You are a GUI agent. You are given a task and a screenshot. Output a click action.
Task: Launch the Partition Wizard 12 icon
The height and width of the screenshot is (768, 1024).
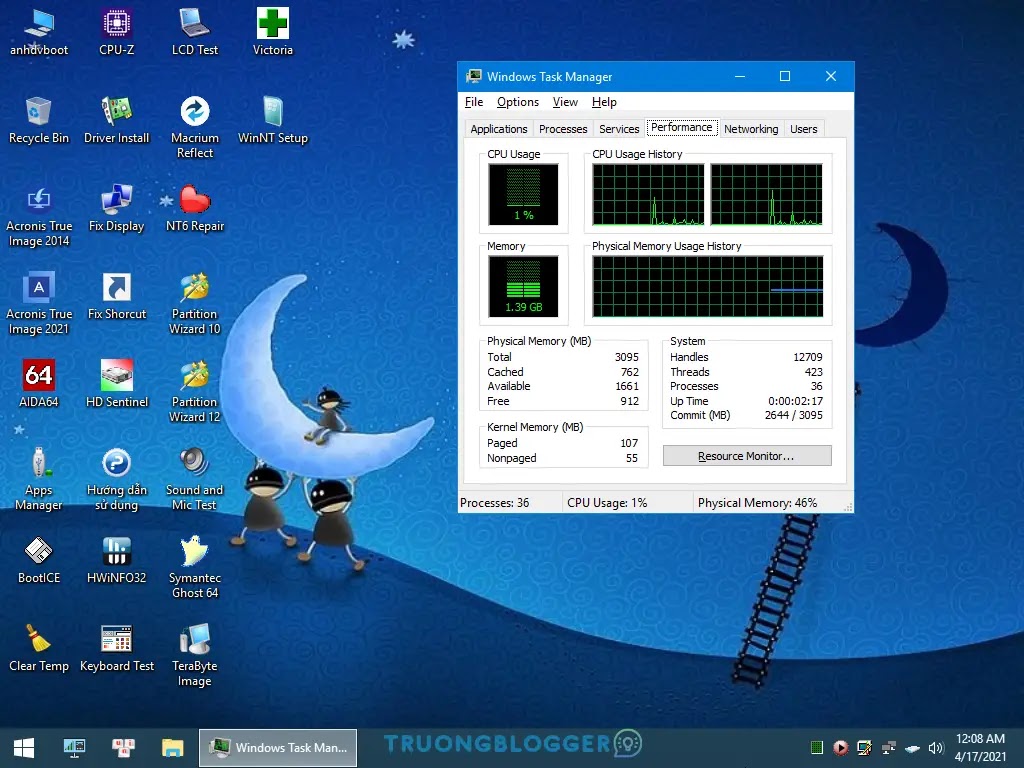coord(195,392)
